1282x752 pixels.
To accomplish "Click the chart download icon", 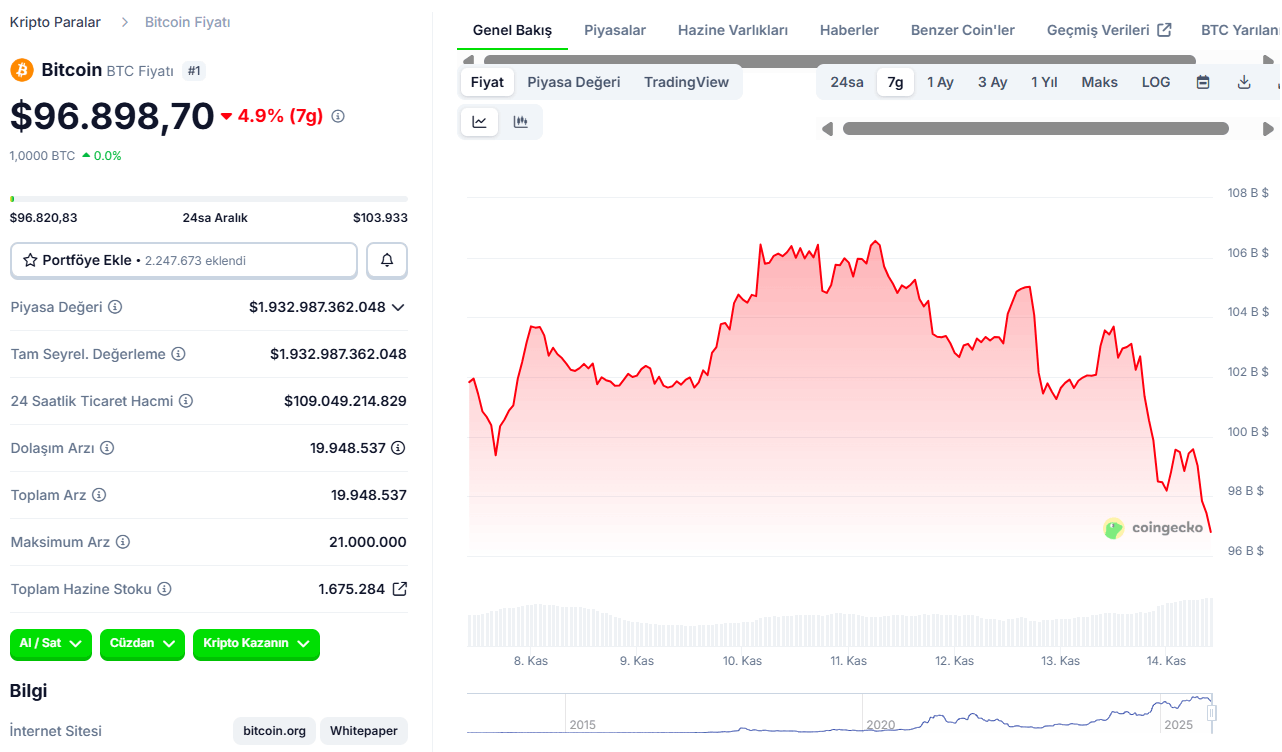I will click(1243, 82).
